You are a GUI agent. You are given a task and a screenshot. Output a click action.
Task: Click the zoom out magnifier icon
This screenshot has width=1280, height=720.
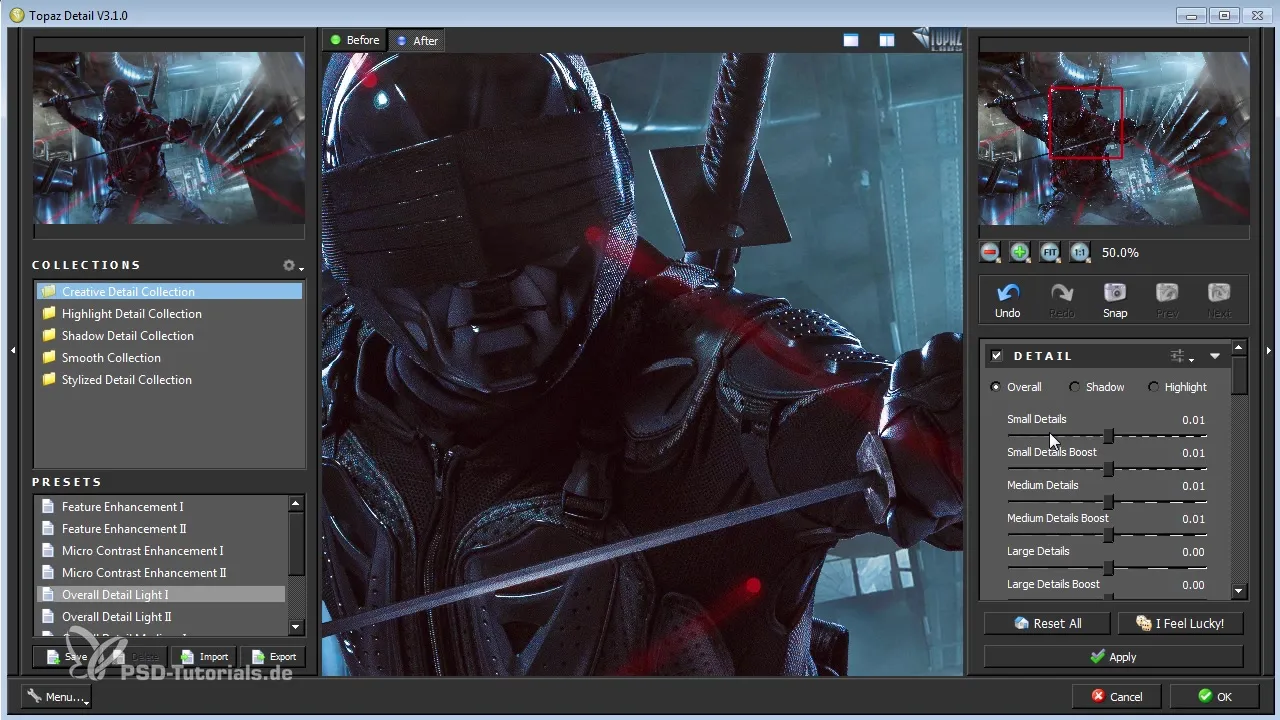990,253
